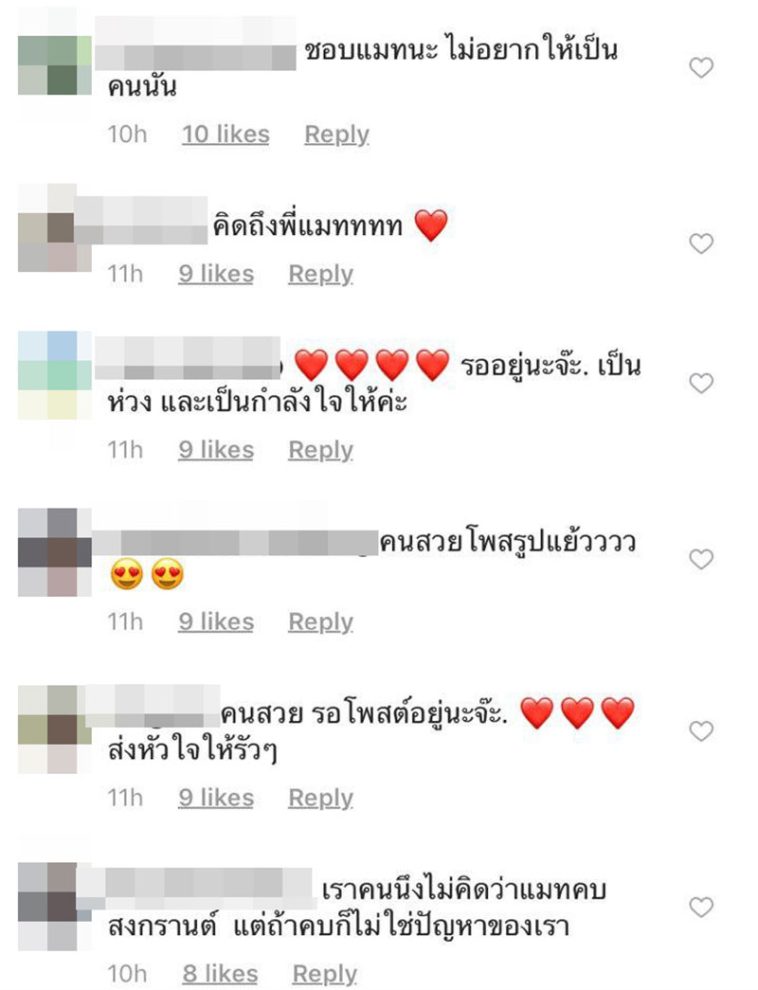758x990 pixels.
Task: Reply to the last comment about สงกรานต์
Action: tap(325, 974)
